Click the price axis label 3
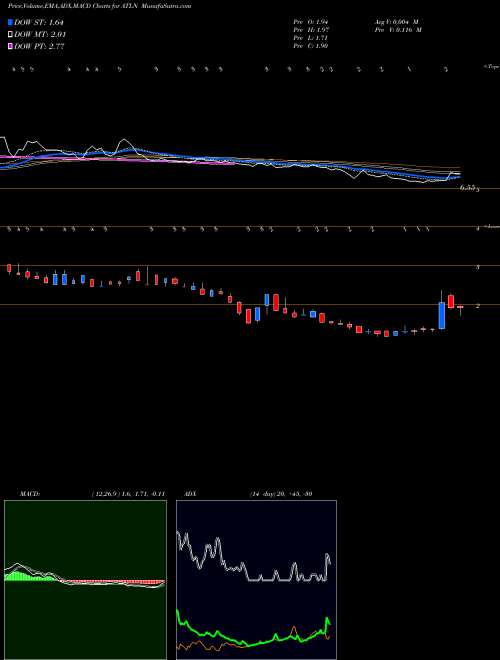The image size is (500, 660). point(478,267)
